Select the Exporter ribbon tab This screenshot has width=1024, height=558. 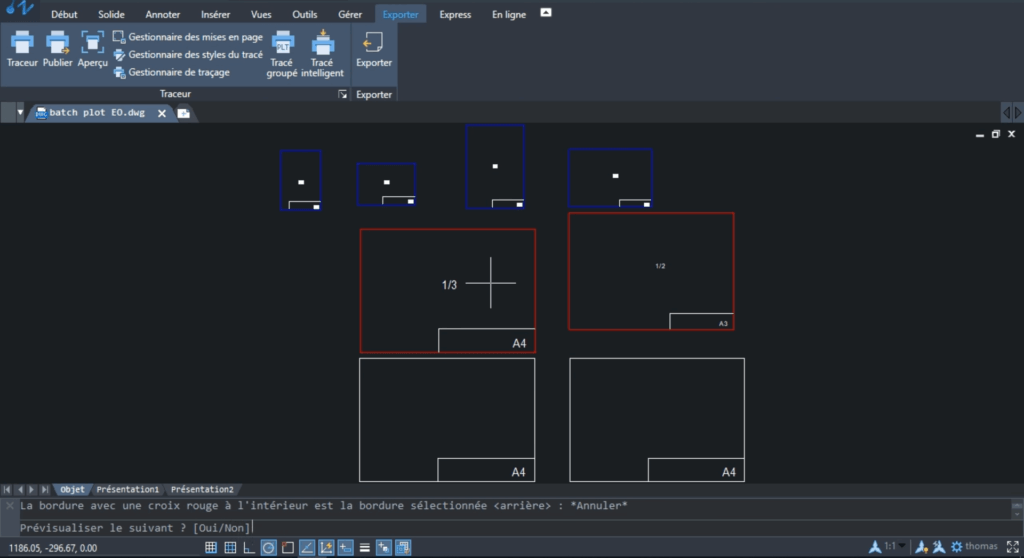tap(400, 14)
